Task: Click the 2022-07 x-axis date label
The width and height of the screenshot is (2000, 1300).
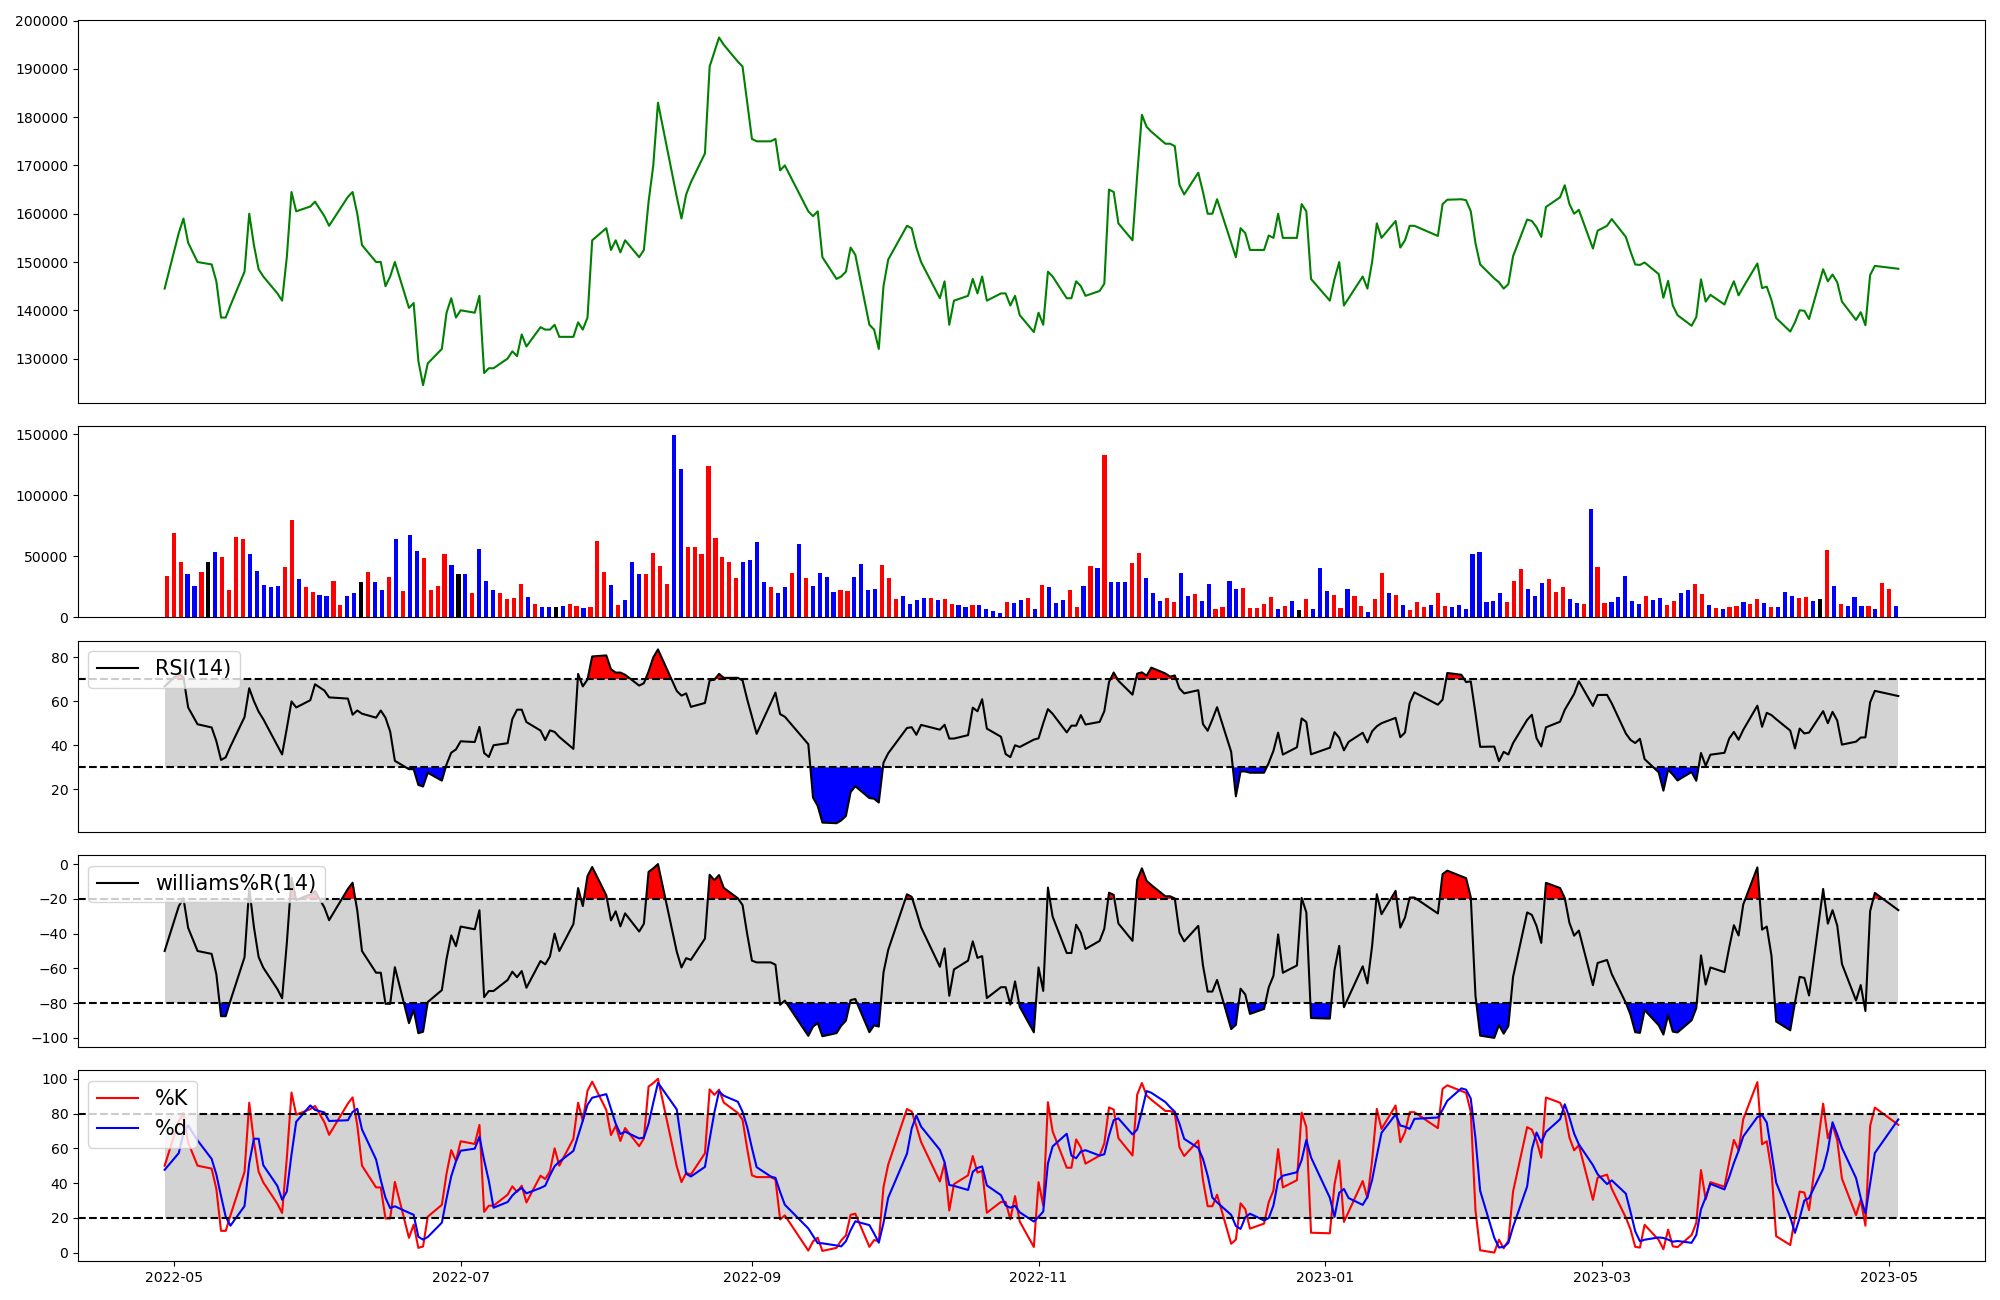Action: click(461, 1277)
